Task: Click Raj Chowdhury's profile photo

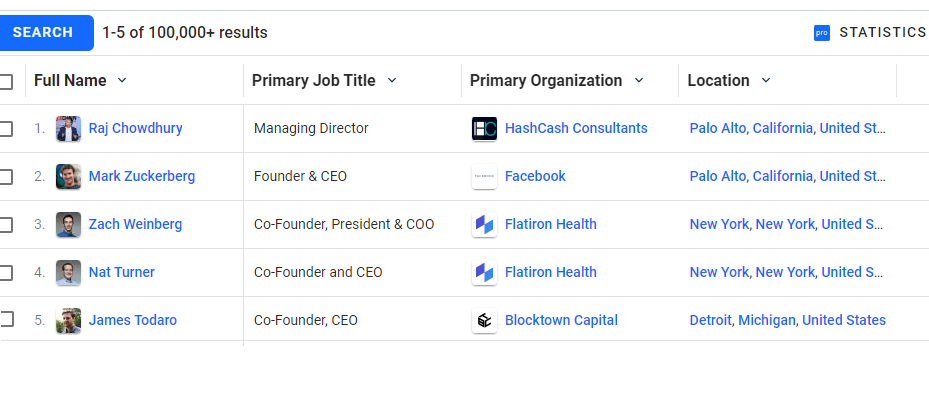Action: (x=68, y=129)
